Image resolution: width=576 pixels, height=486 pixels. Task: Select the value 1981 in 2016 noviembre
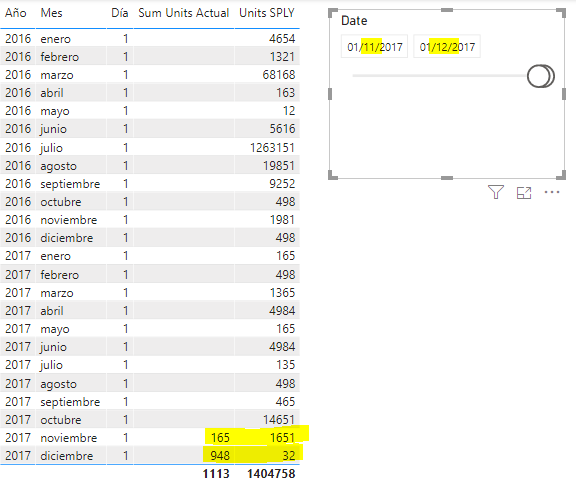[282, 220]
